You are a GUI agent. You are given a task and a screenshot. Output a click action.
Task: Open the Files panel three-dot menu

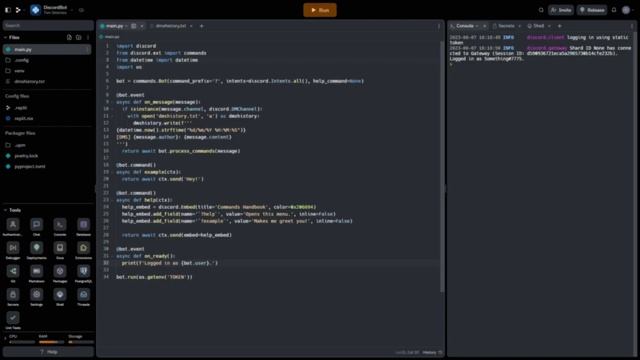[x=88, y=37]
